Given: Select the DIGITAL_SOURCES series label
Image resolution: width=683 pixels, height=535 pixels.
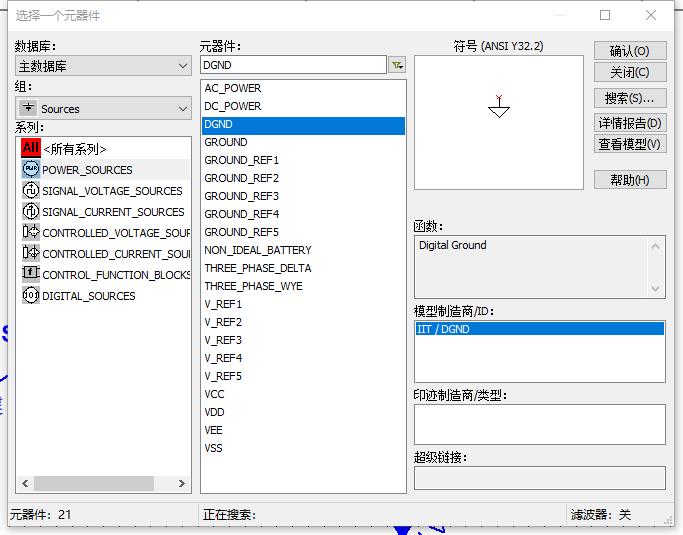Looking at the screenshot, I should [x=89, y=296].
